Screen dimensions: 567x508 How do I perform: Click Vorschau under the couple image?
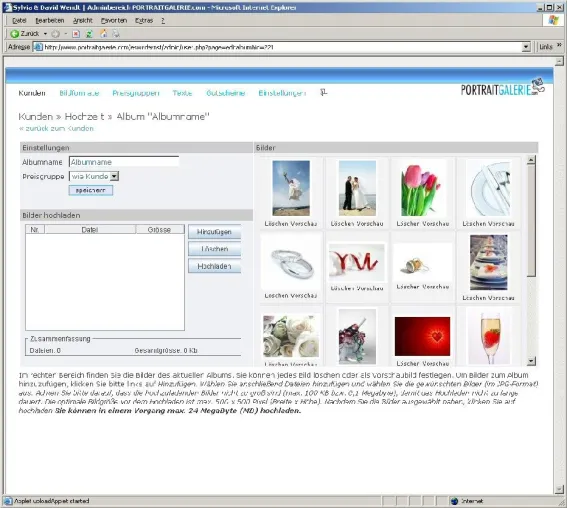pos(370,224)
